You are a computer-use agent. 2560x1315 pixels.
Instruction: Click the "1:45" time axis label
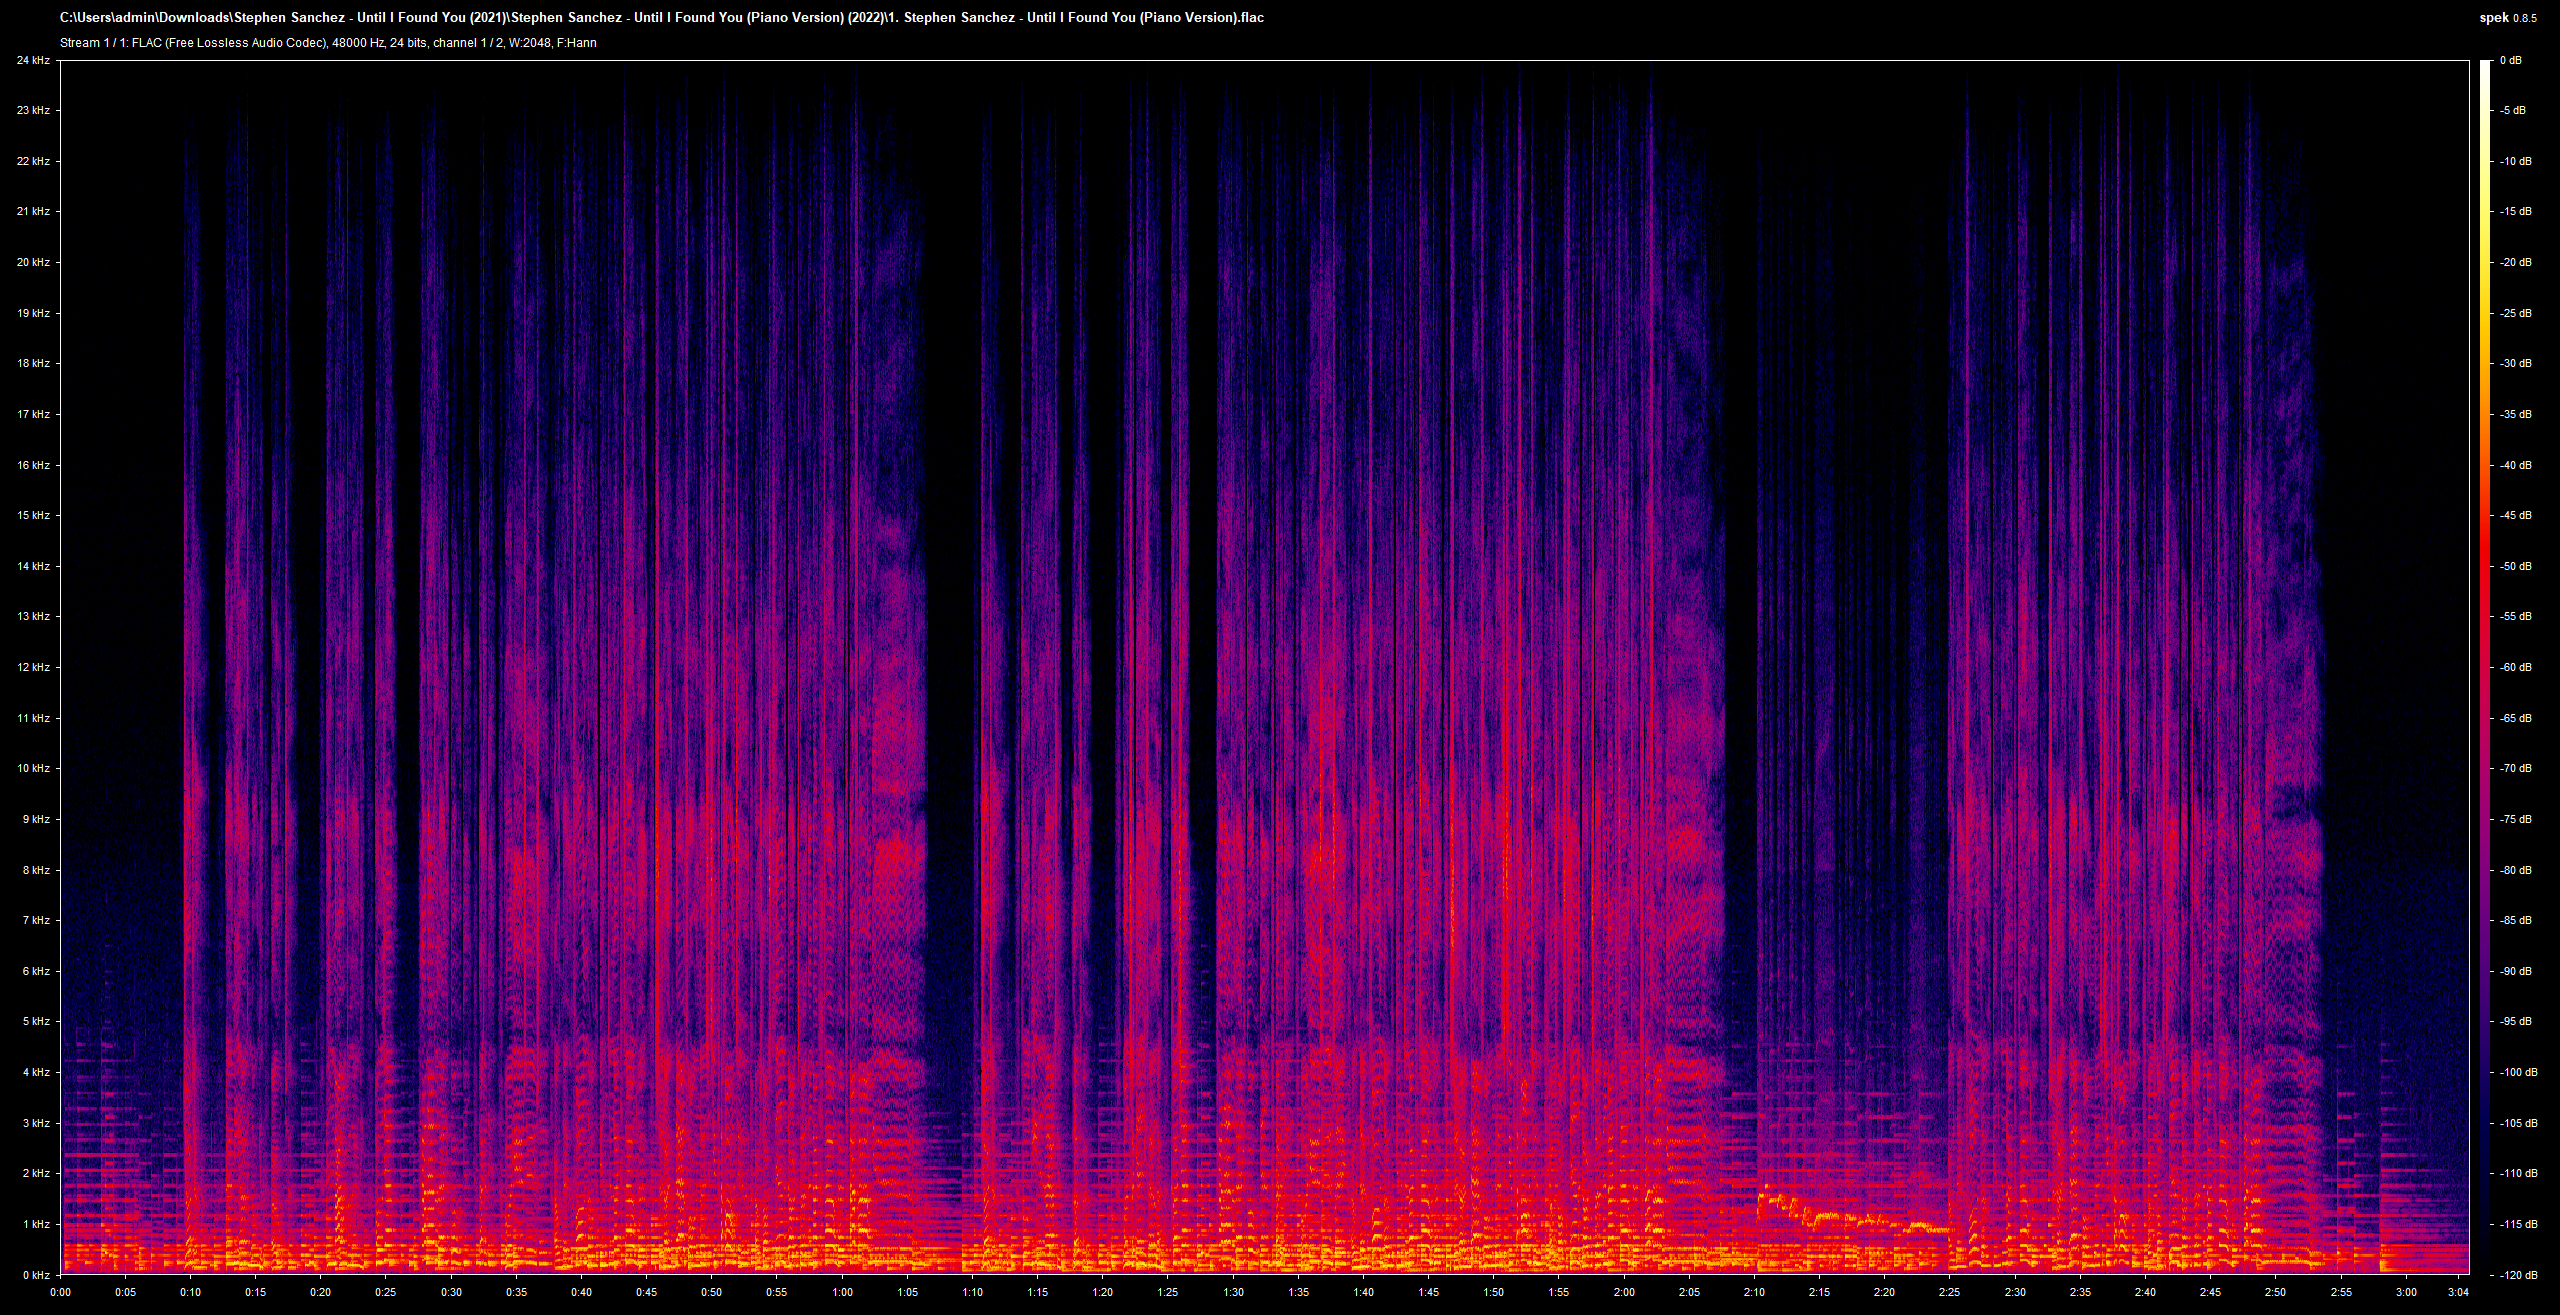coord(1428,1291)
